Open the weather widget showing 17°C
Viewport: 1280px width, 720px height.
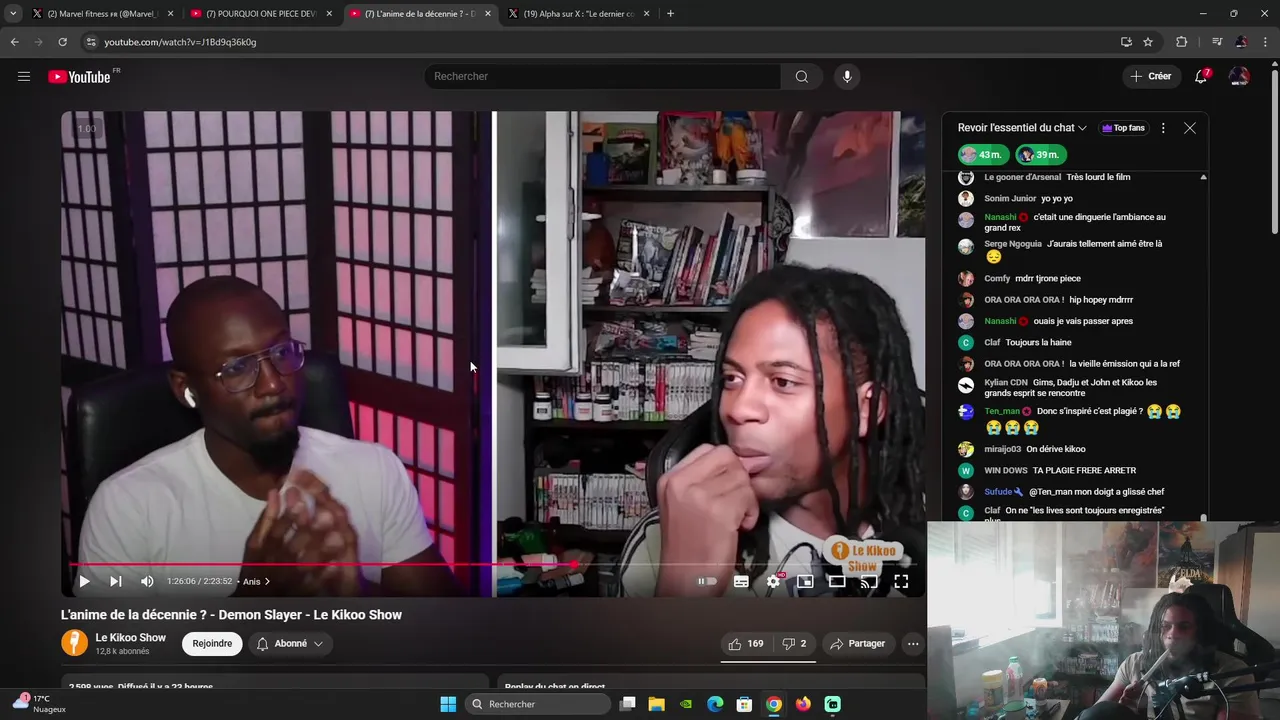click(x=39, y=704)
